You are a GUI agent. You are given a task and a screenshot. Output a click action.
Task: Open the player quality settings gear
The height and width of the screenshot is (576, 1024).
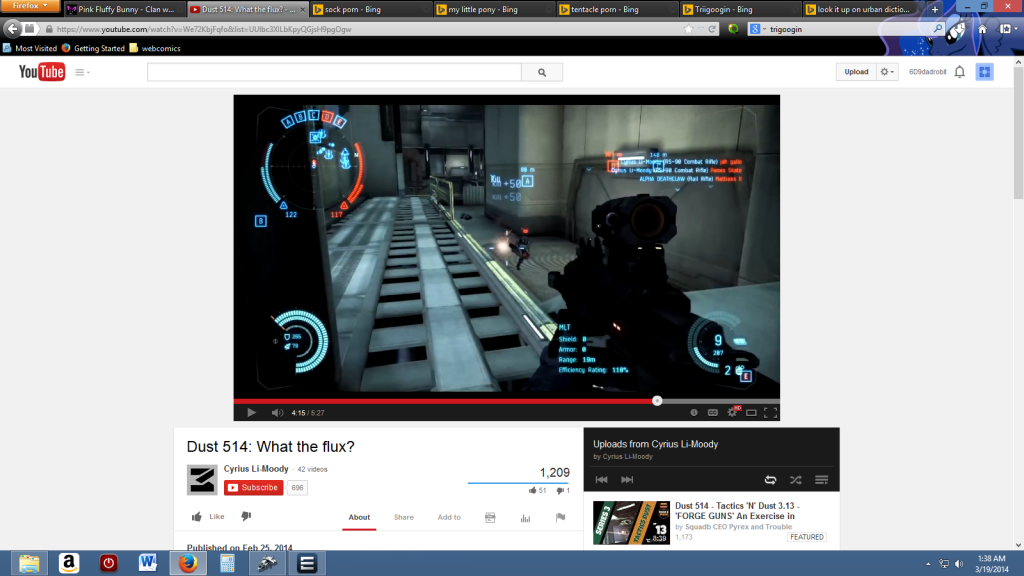pyautogui.click(x=733, y=412)
